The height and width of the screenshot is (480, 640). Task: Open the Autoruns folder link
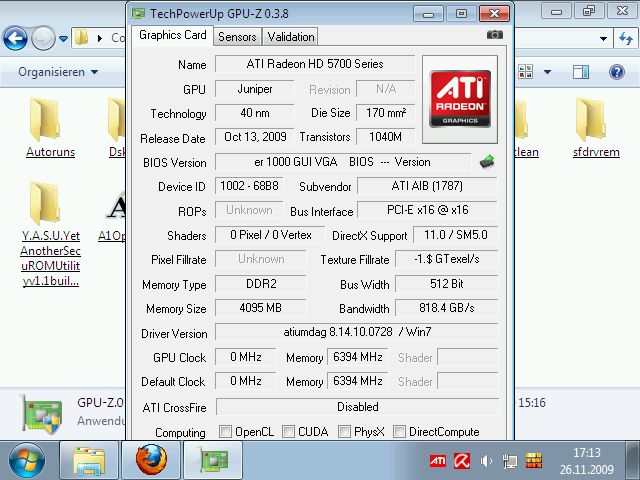[x=51, y=152]
